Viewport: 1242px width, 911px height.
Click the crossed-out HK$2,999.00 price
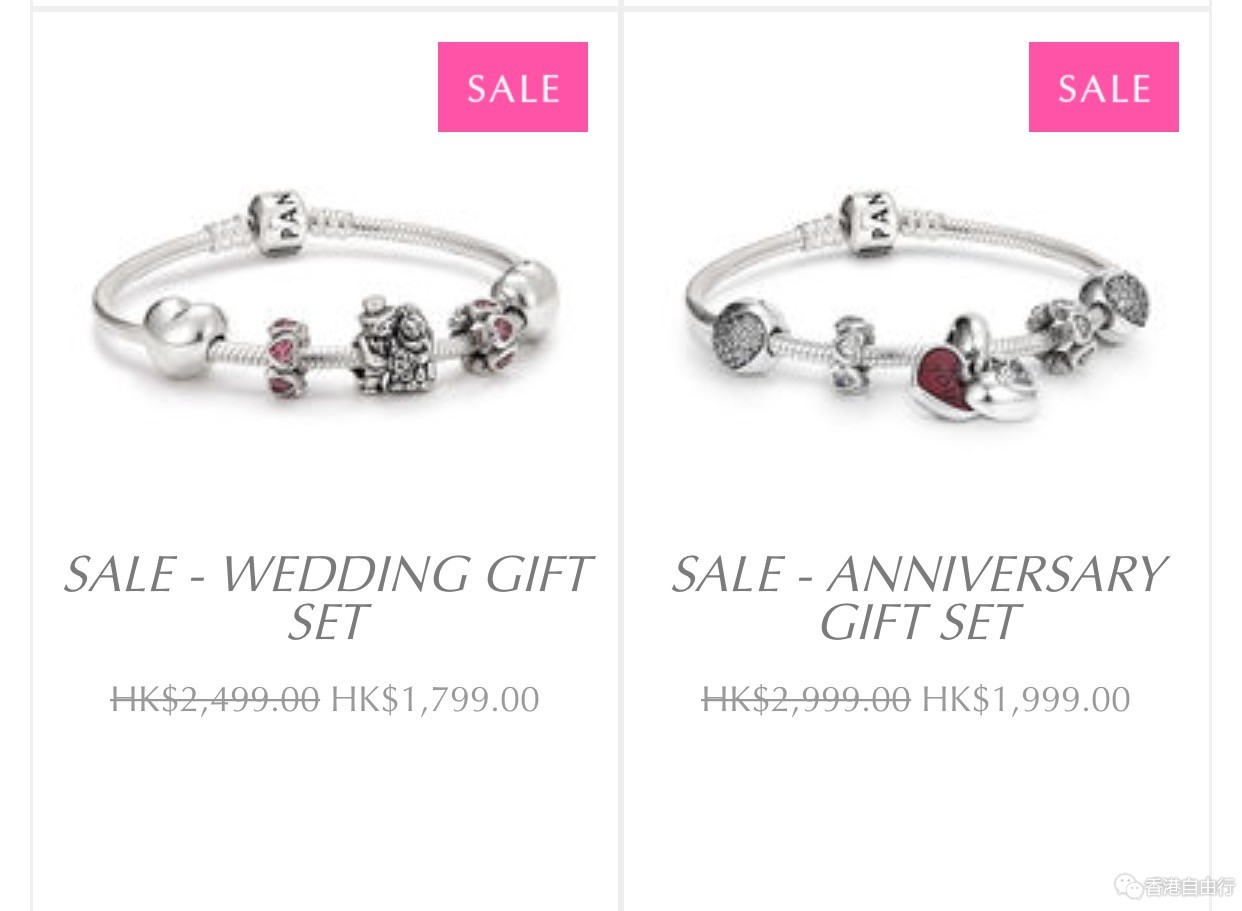(x=806, y=699)
